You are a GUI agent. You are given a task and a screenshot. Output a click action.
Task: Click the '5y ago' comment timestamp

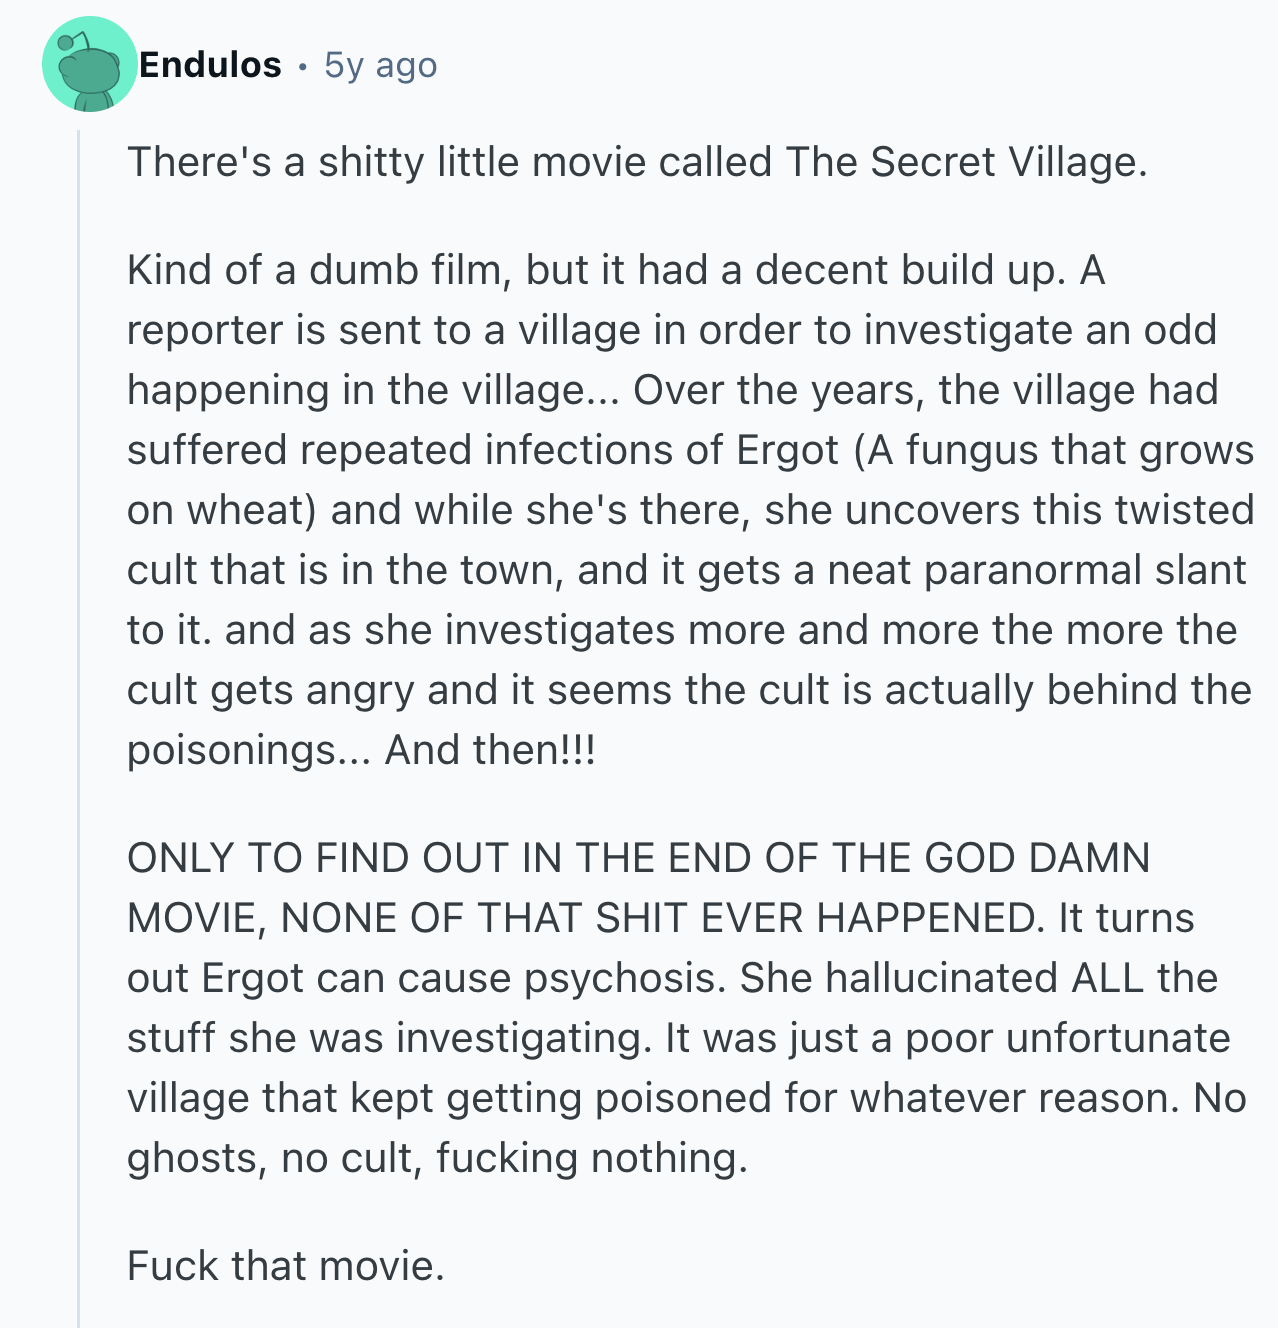[x=381, y=65]
